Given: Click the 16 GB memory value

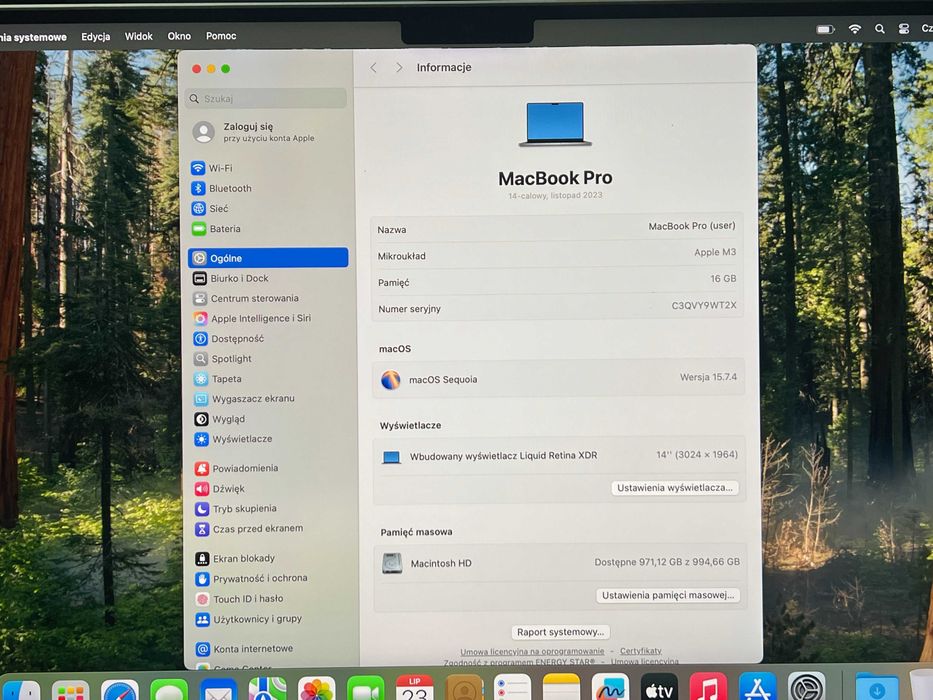Looking at the screenshot, I should coord(723,279).
